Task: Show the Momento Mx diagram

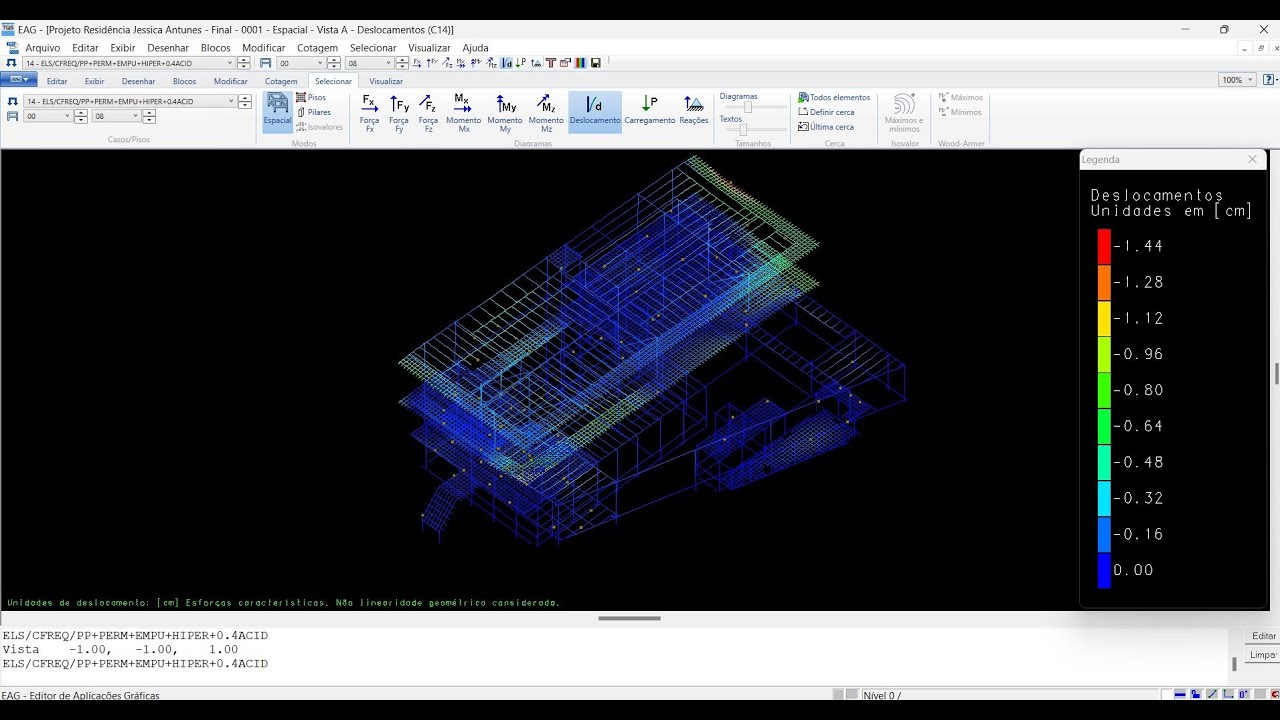Action: coord(463,113)
